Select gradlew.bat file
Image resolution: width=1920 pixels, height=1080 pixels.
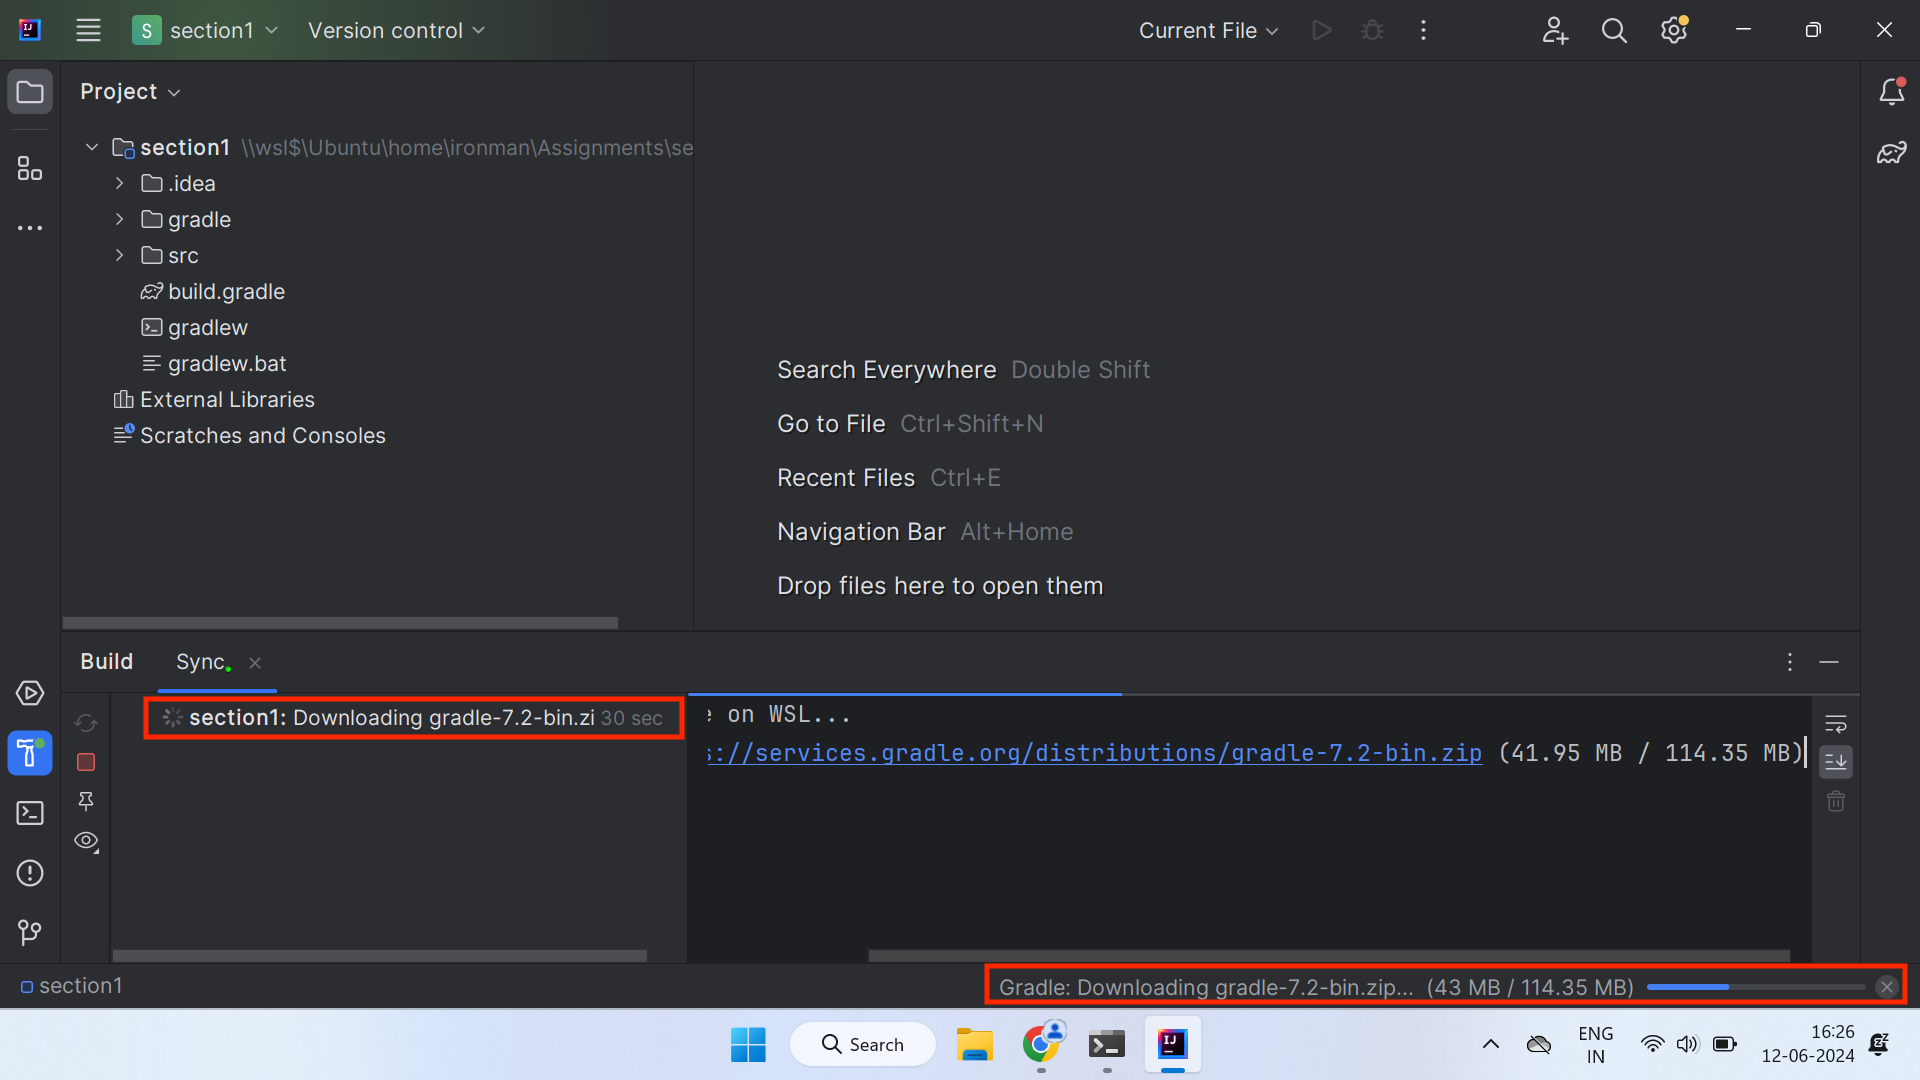[x=214, y=363]
